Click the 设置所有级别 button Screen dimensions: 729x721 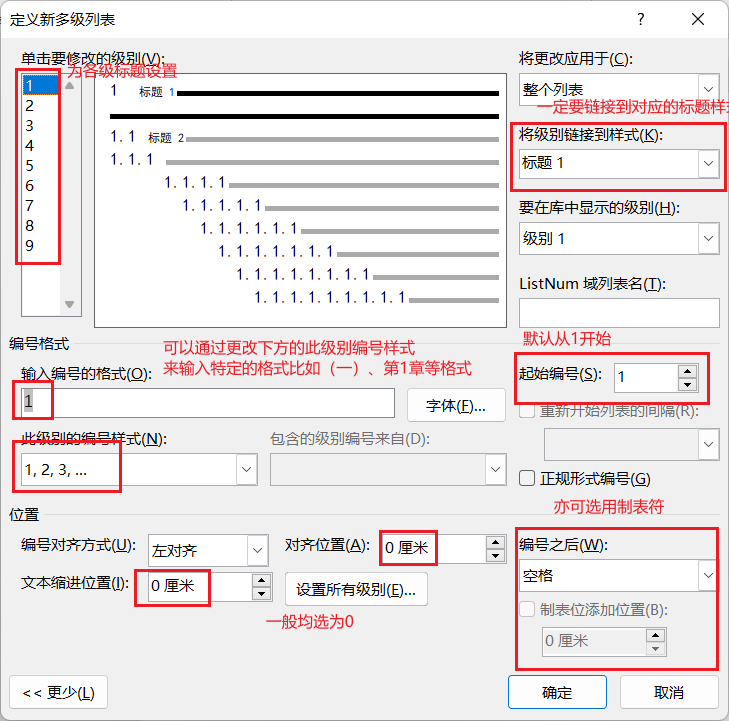(x=356, y=589)
